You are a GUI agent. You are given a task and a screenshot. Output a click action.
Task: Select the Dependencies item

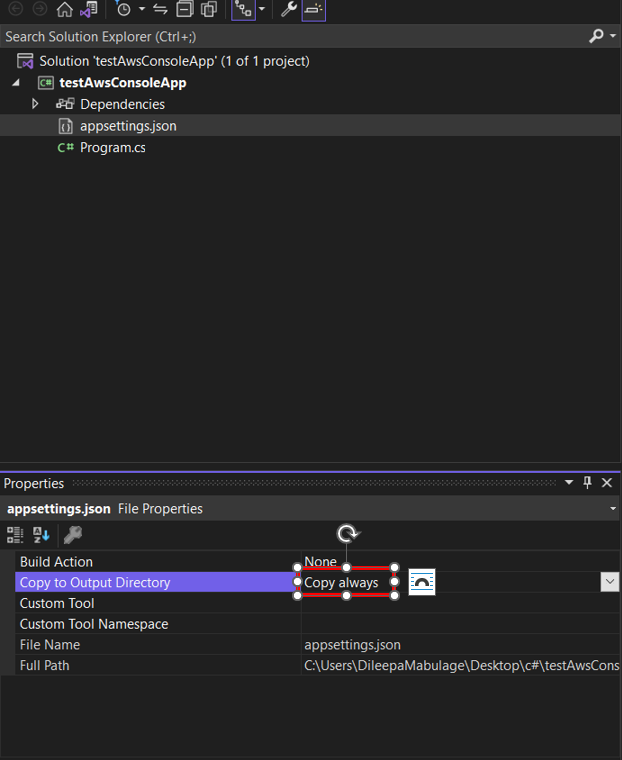point(122,104)
